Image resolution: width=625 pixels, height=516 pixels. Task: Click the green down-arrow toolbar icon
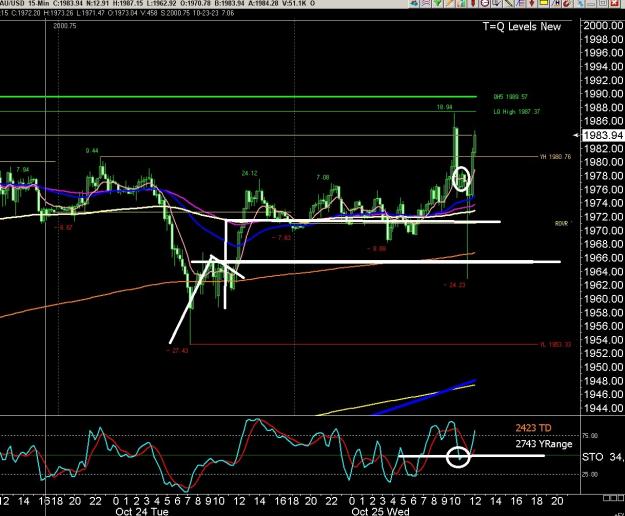pos(438,3)
